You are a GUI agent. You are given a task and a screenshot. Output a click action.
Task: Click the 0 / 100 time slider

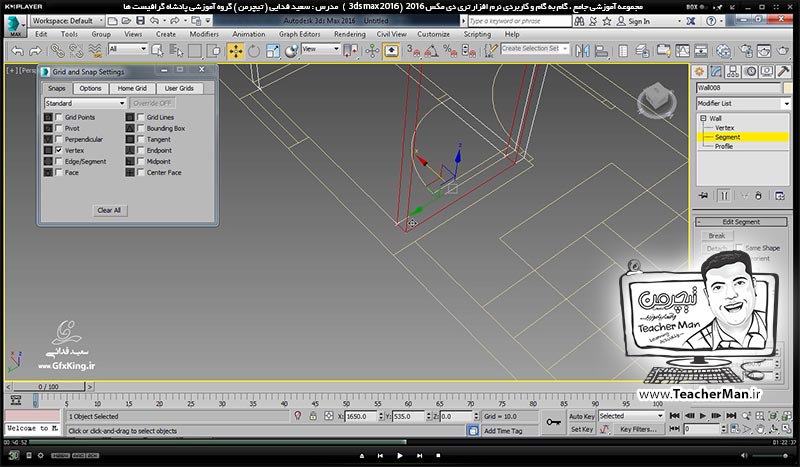pos(48,387)
